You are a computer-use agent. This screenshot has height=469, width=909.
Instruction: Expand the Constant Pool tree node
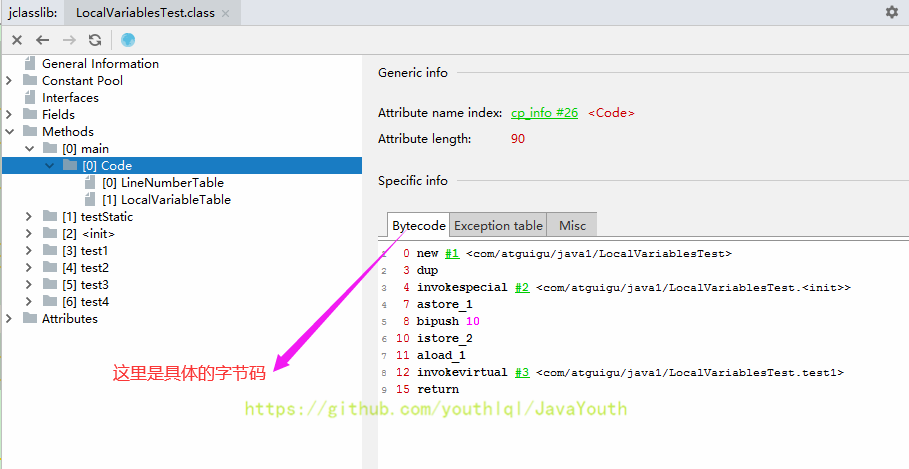[9, 81]
